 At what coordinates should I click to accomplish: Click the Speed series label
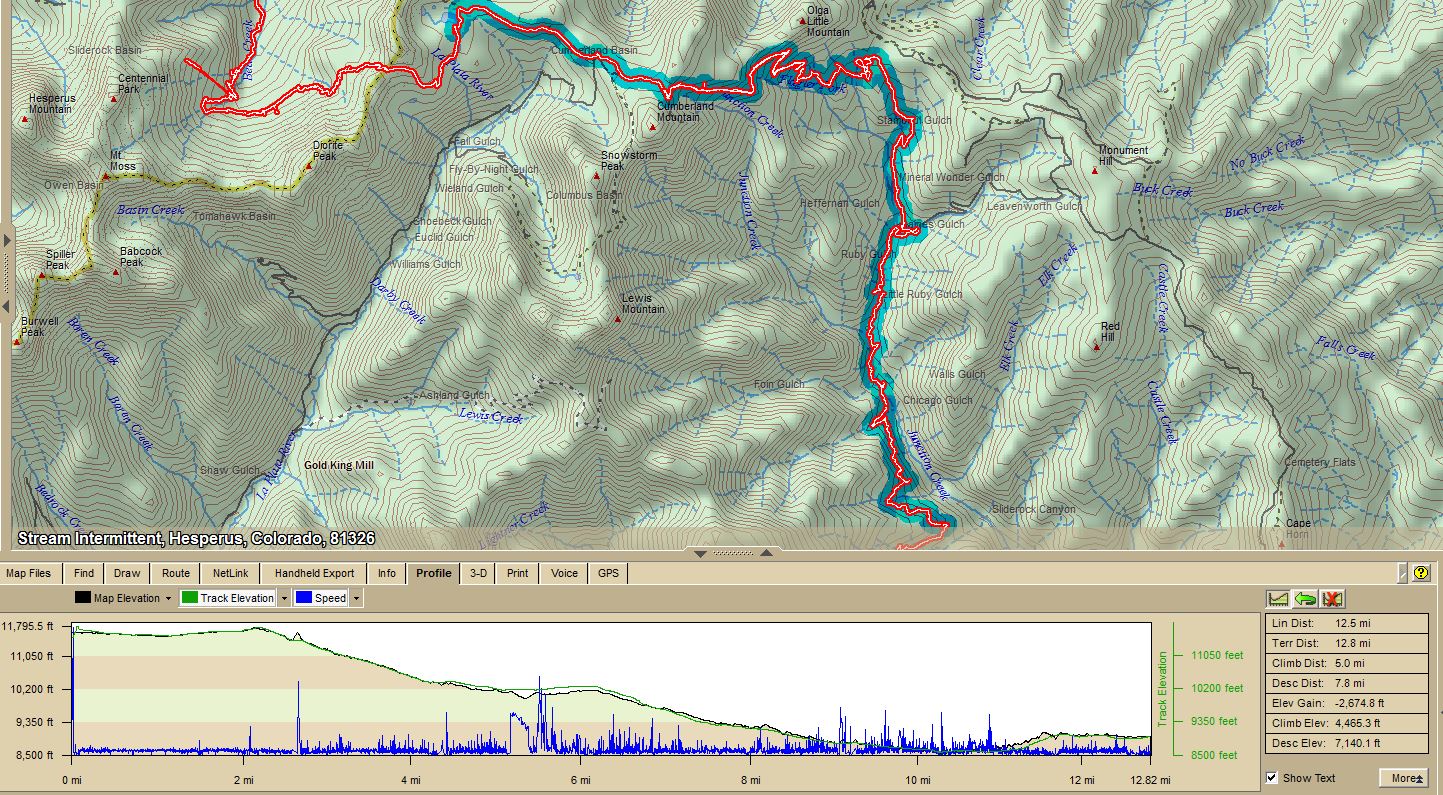click(x=330, y=599)
